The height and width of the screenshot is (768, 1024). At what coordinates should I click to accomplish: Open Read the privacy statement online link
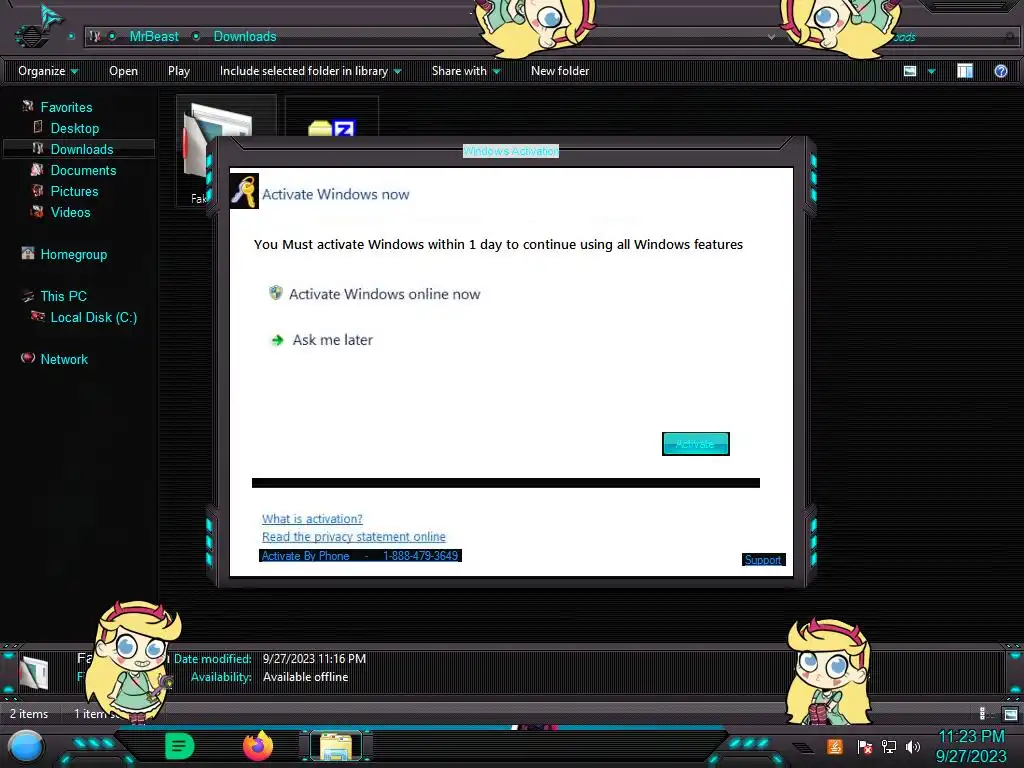coord(353,536)
